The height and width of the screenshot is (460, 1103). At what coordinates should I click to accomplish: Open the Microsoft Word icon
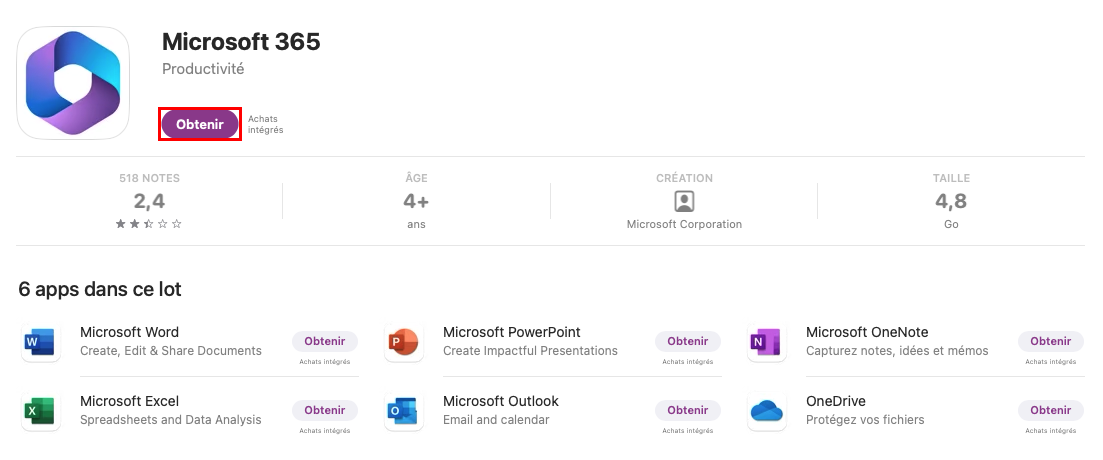(x=40, y=342)
